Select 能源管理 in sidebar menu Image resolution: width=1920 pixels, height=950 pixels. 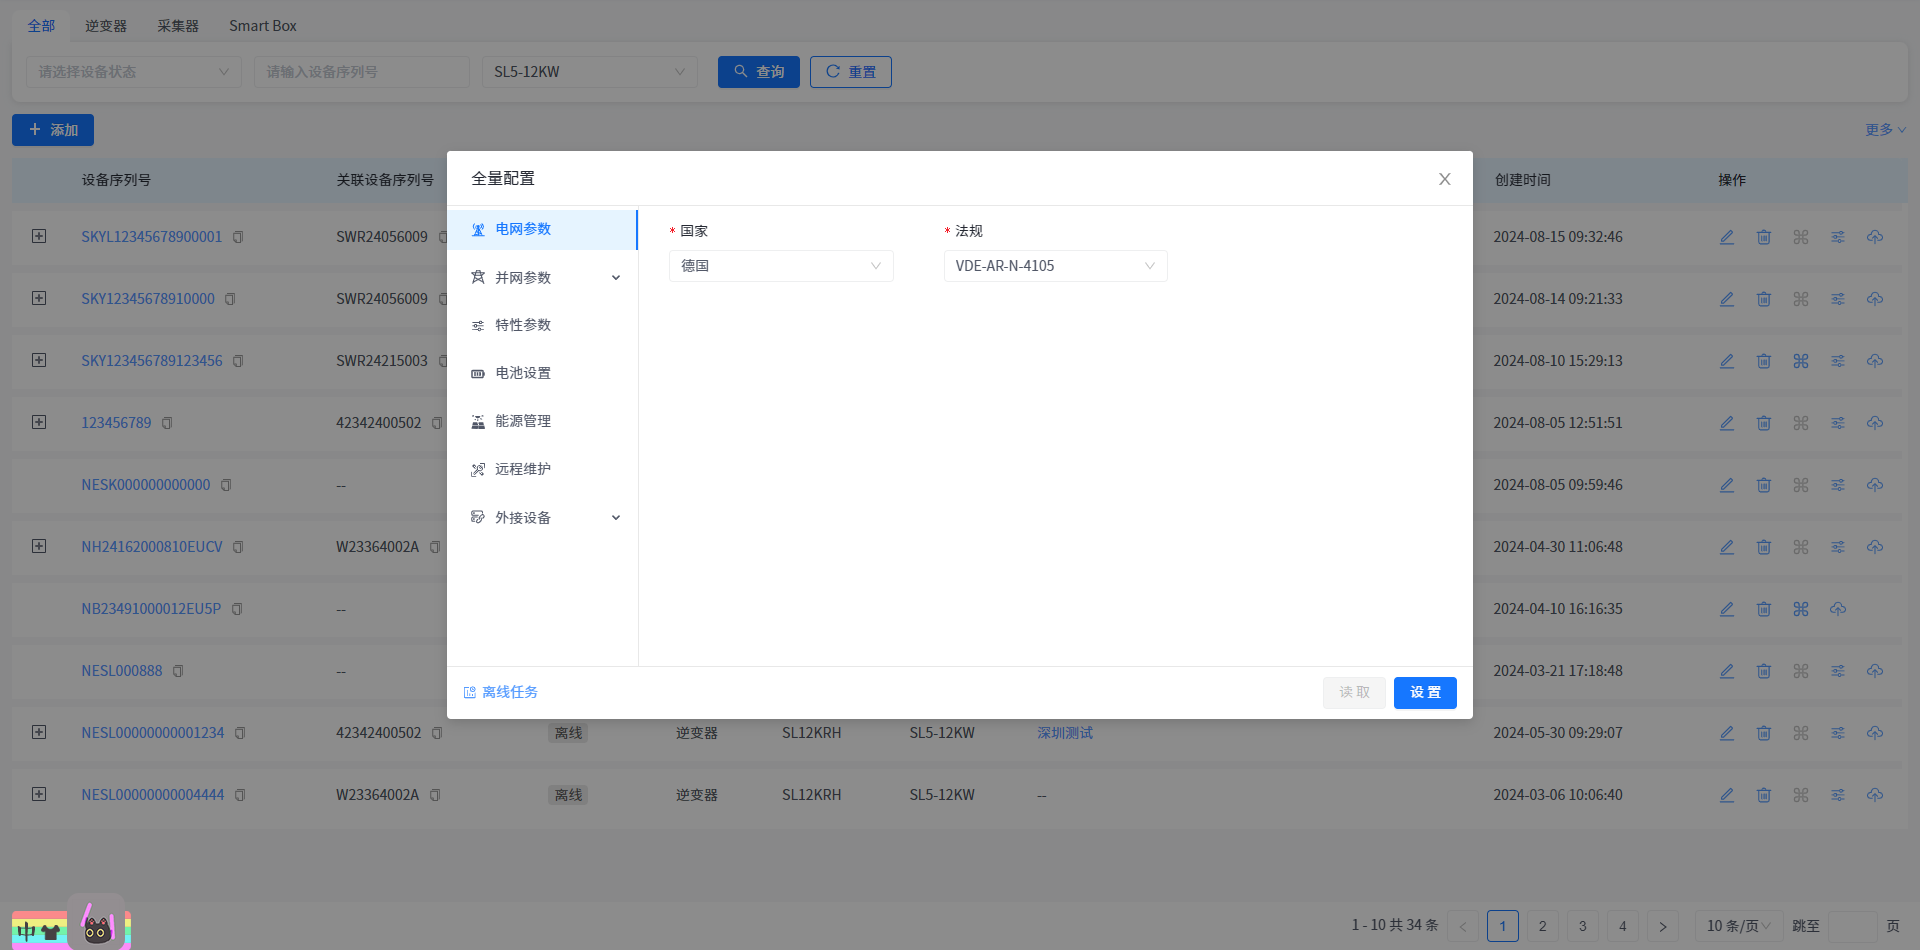[523, 421]
